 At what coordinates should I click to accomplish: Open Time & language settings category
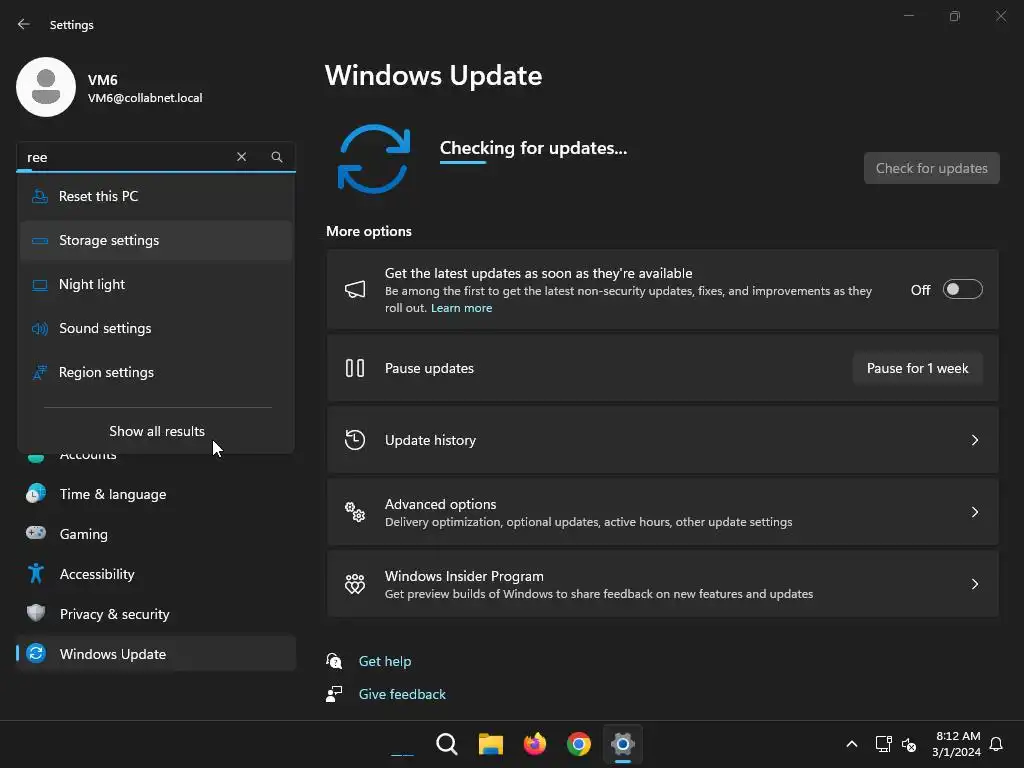tap(156, 494)
